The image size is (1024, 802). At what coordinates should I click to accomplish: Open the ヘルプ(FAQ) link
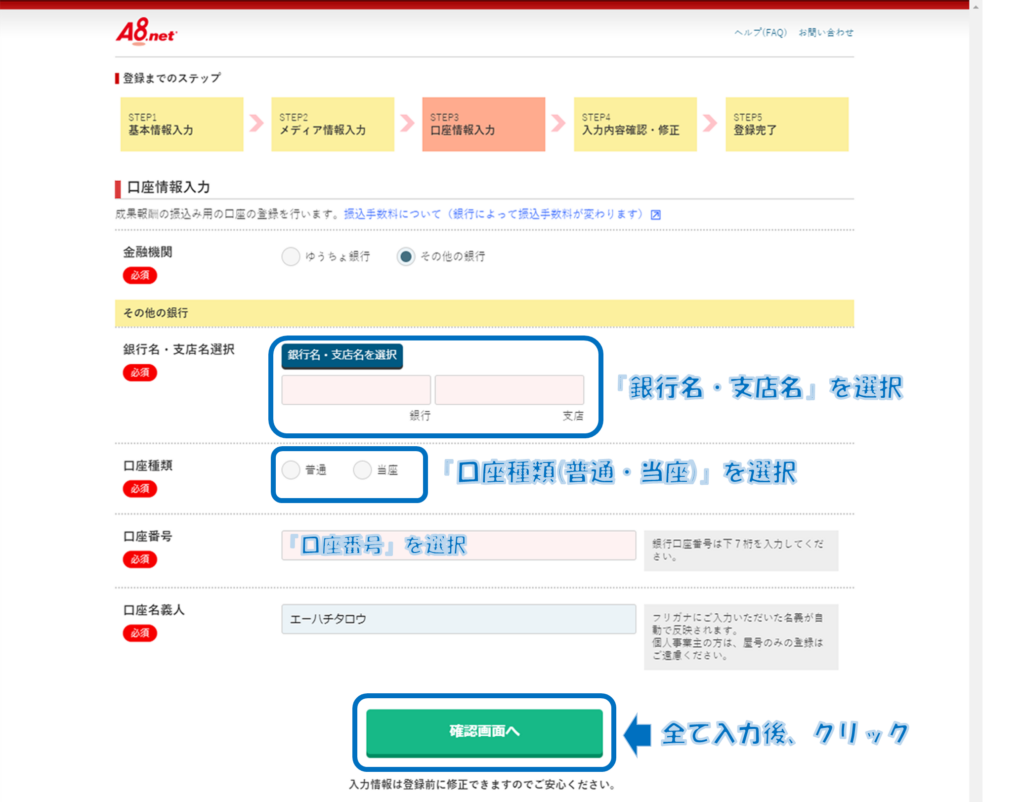pos(760,33)
